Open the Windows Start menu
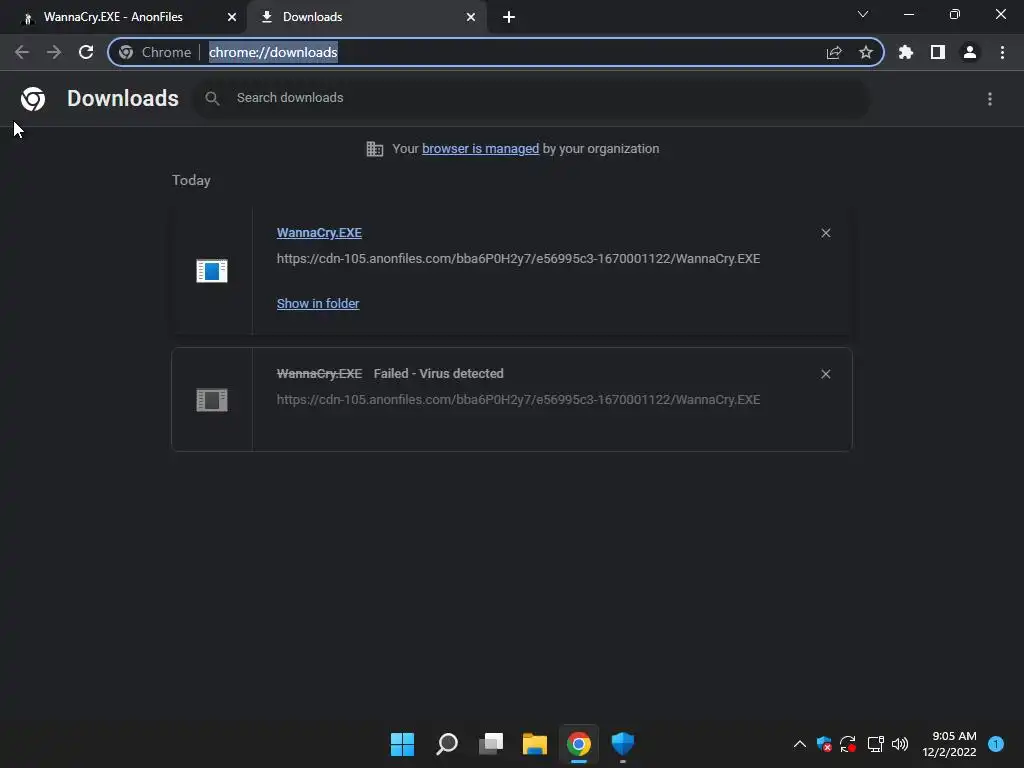The width and height of the screenshot is (1024, 768). click(402, 744)
